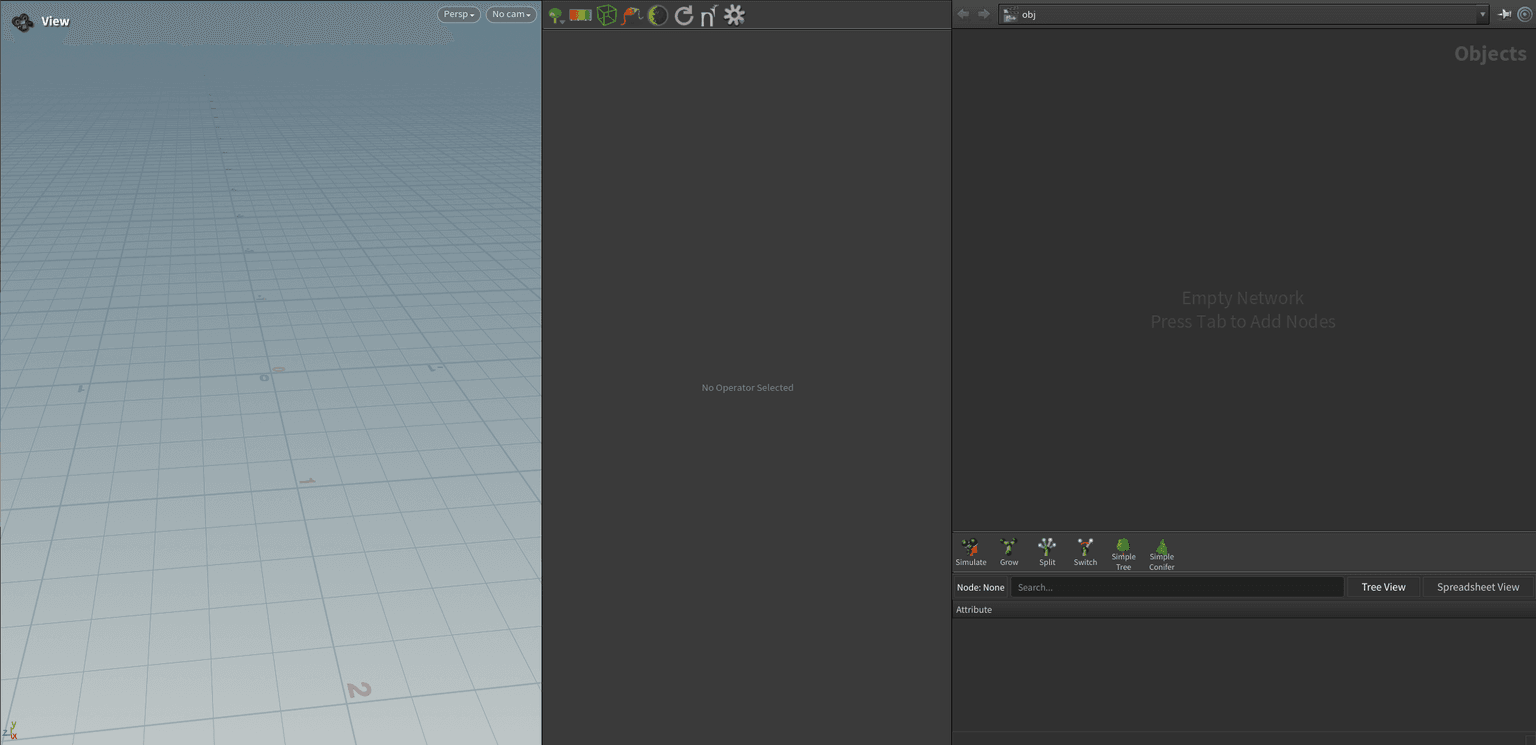Select the Grow tree tool

coord(1008,552)
